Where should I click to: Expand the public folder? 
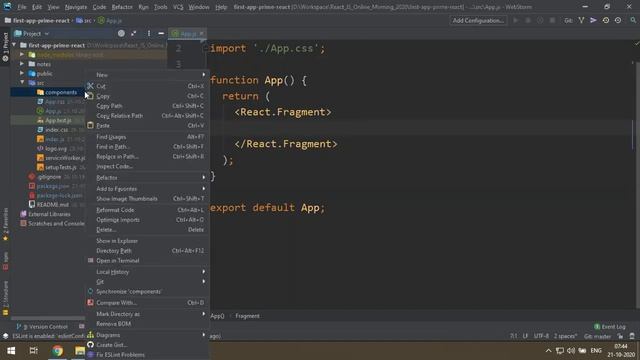pyautogui.click(x=22, y=73)
